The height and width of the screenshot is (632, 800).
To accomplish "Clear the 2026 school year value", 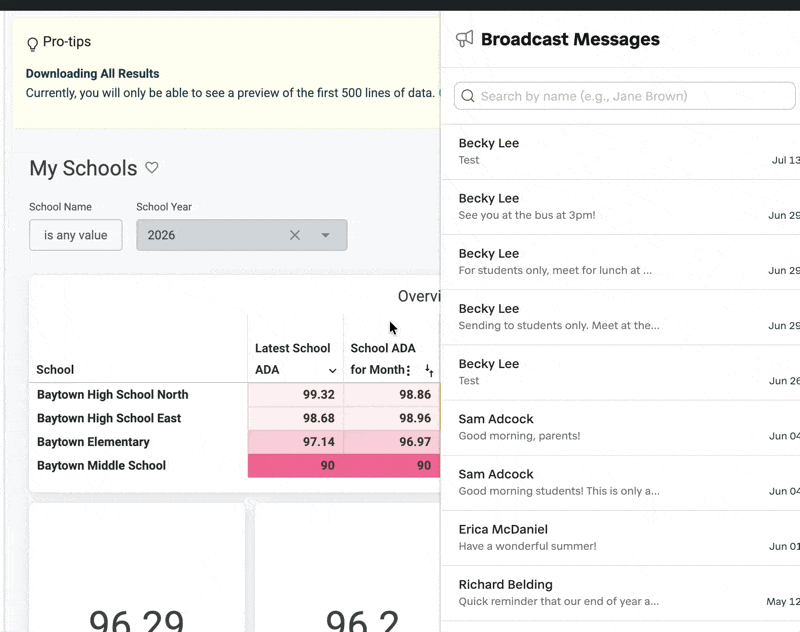I will (294, 235).
